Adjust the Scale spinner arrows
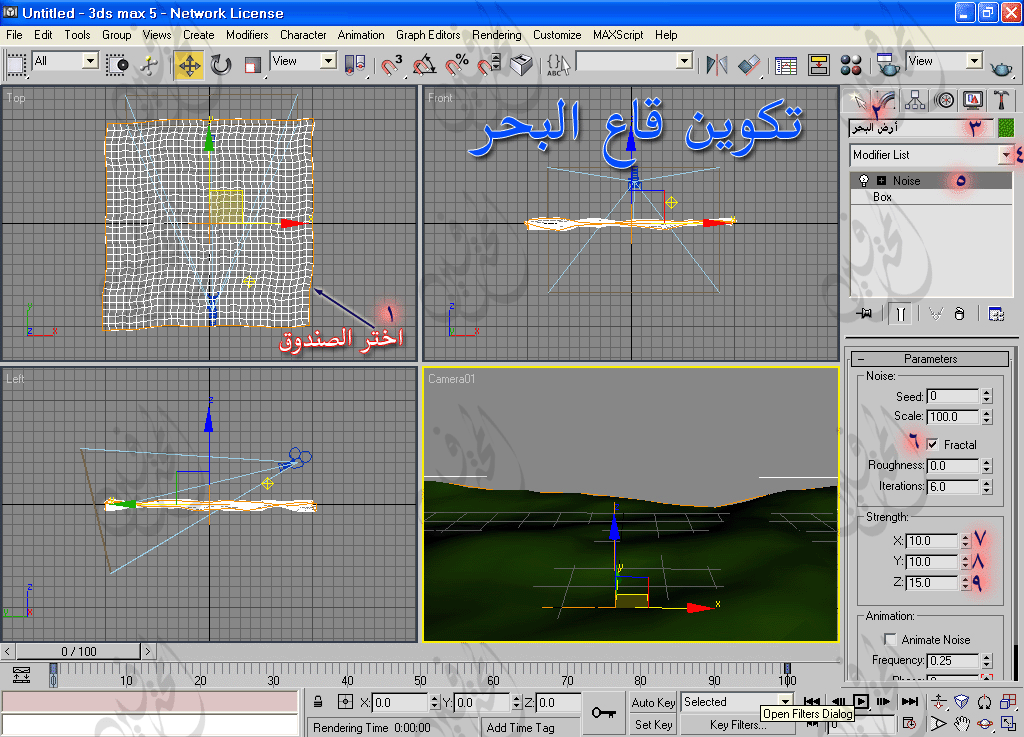The image size is (1024, 737). coord(987,416)
